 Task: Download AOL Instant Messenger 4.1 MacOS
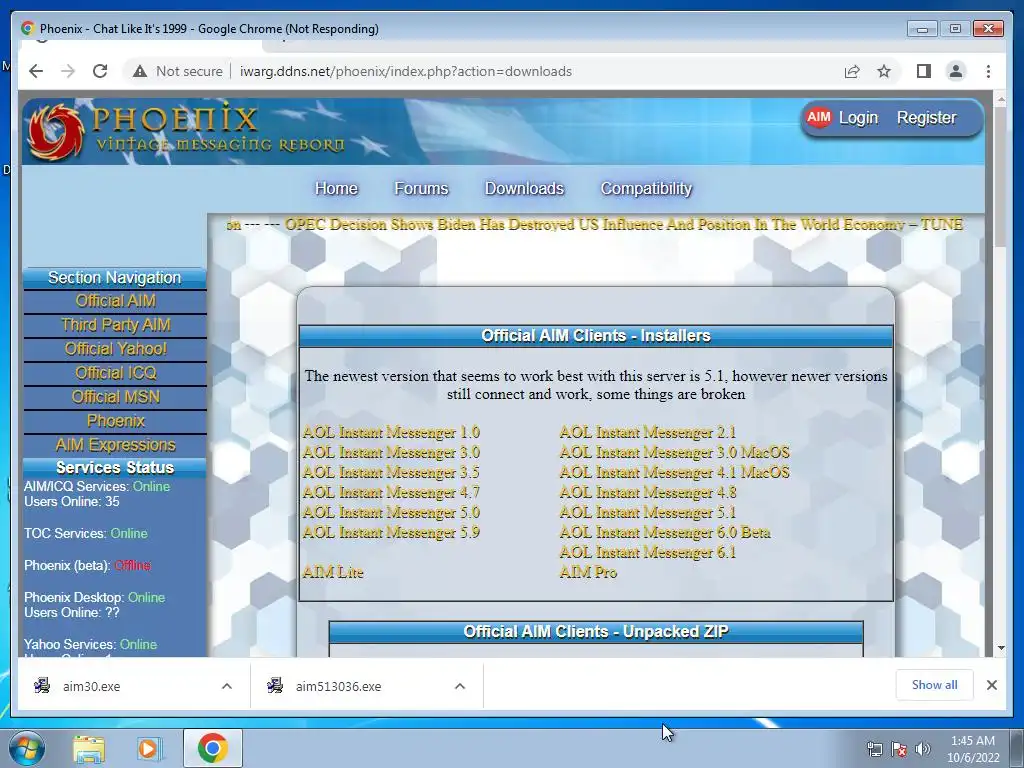(674, 472)
